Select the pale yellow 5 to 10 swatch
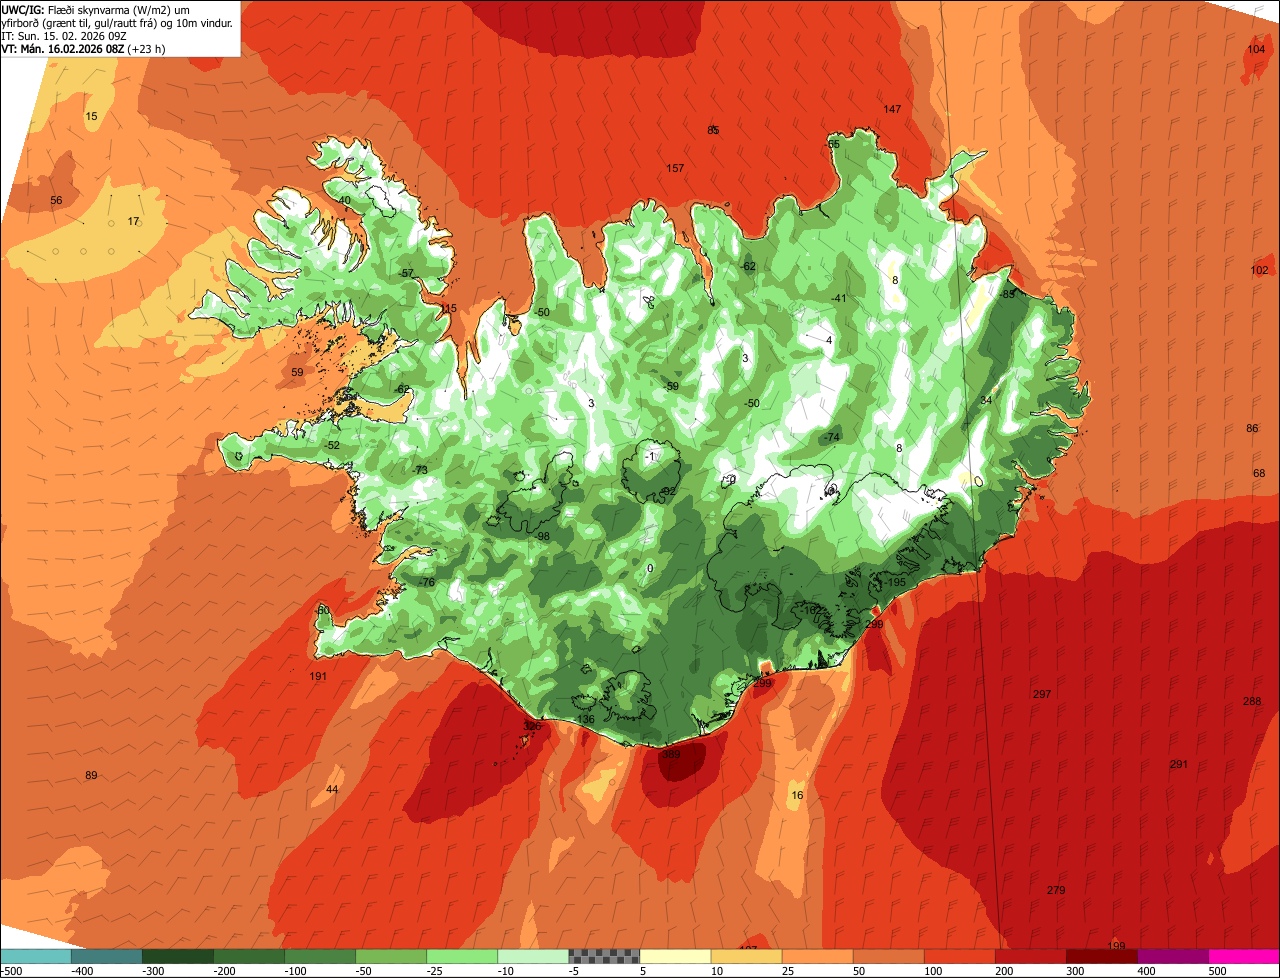This screenshot has width=1280, height=978. pos(675,956)
